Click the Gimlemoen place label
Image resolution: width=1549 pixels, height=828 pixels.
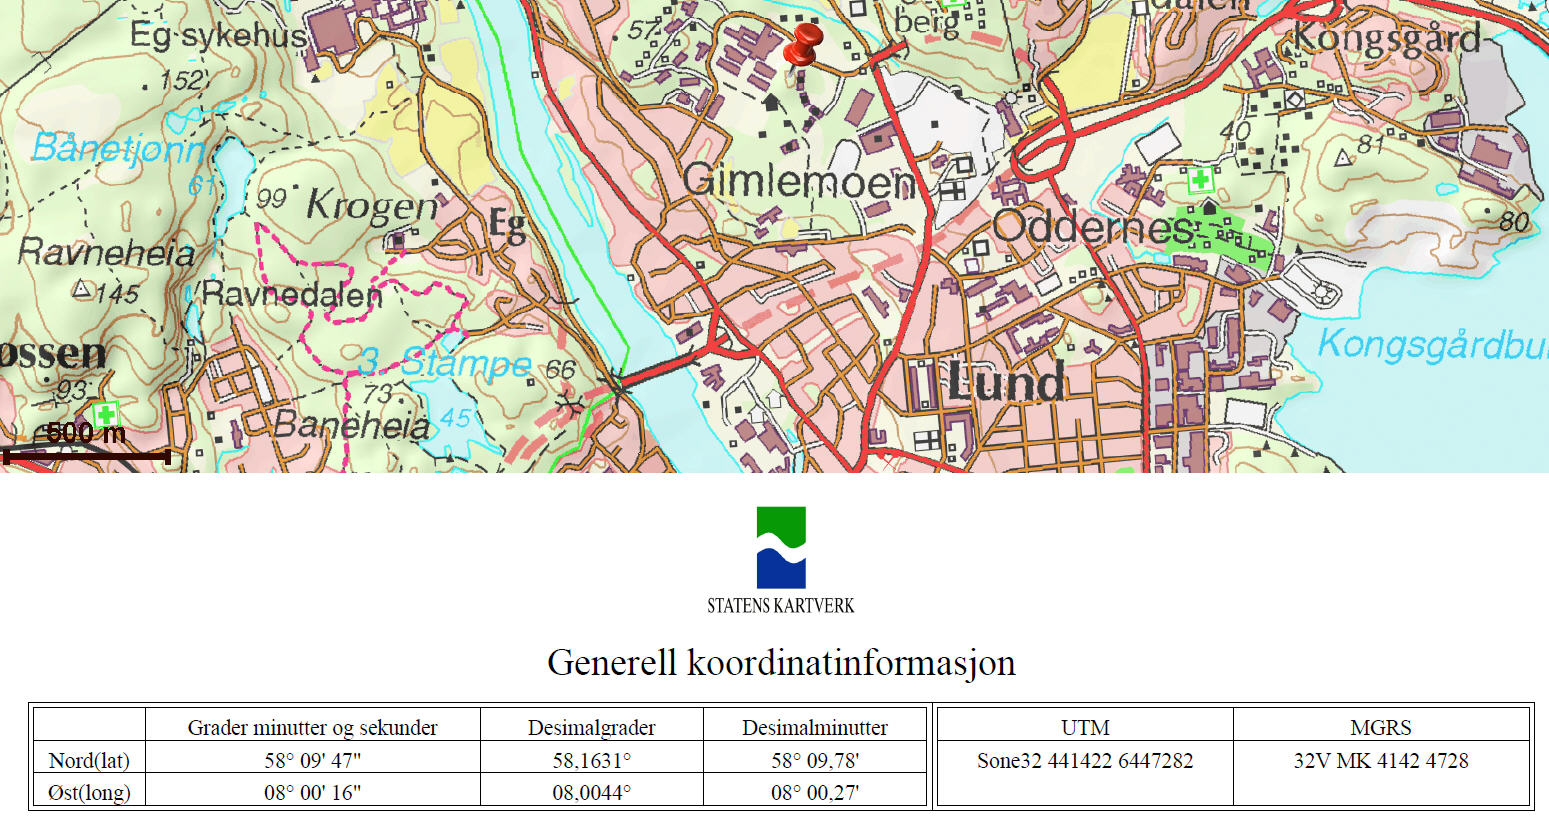point(799,182)
